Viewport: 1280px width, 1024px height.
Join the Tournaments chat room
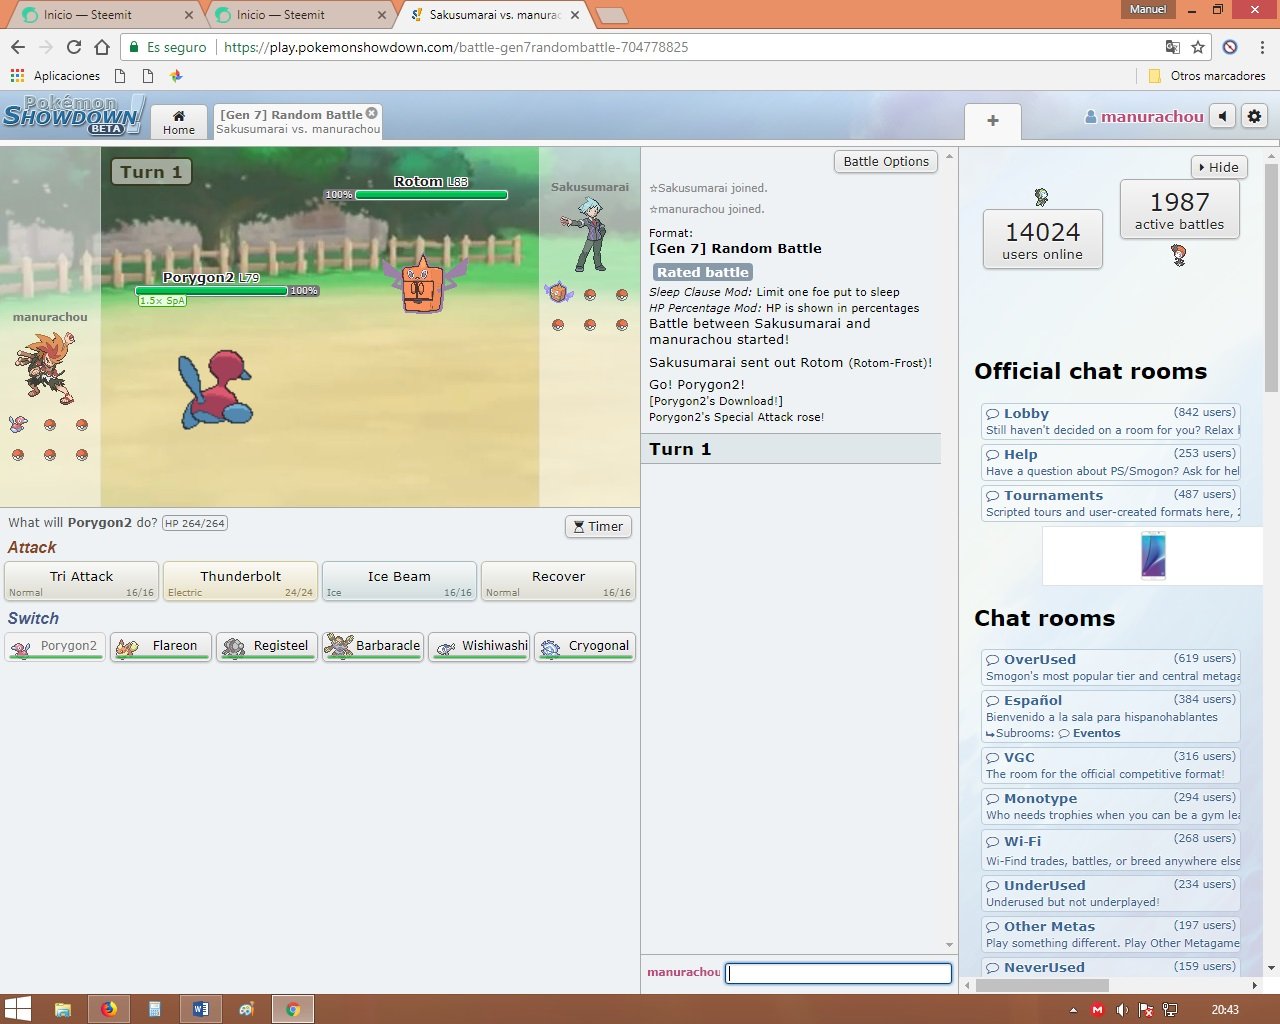pos(1111,503)
